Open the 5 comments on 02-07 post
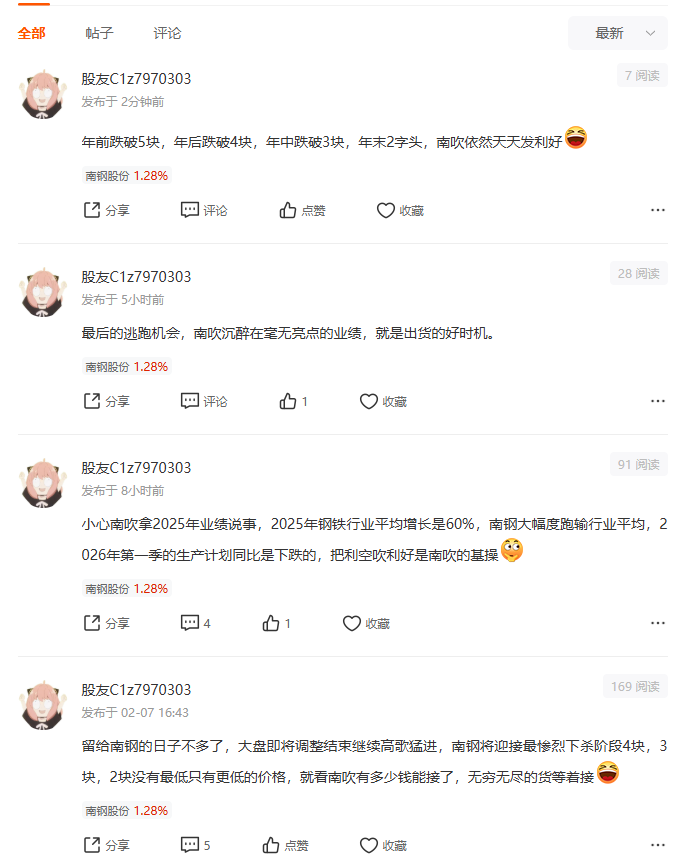 click(196, 845)
